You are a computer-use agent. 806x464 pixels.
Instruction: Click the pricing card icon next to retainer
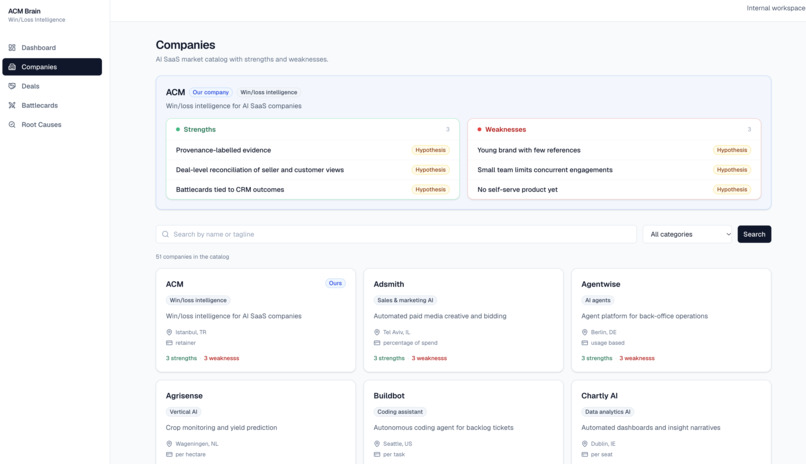pyautogui.click(x=169, y=343)
